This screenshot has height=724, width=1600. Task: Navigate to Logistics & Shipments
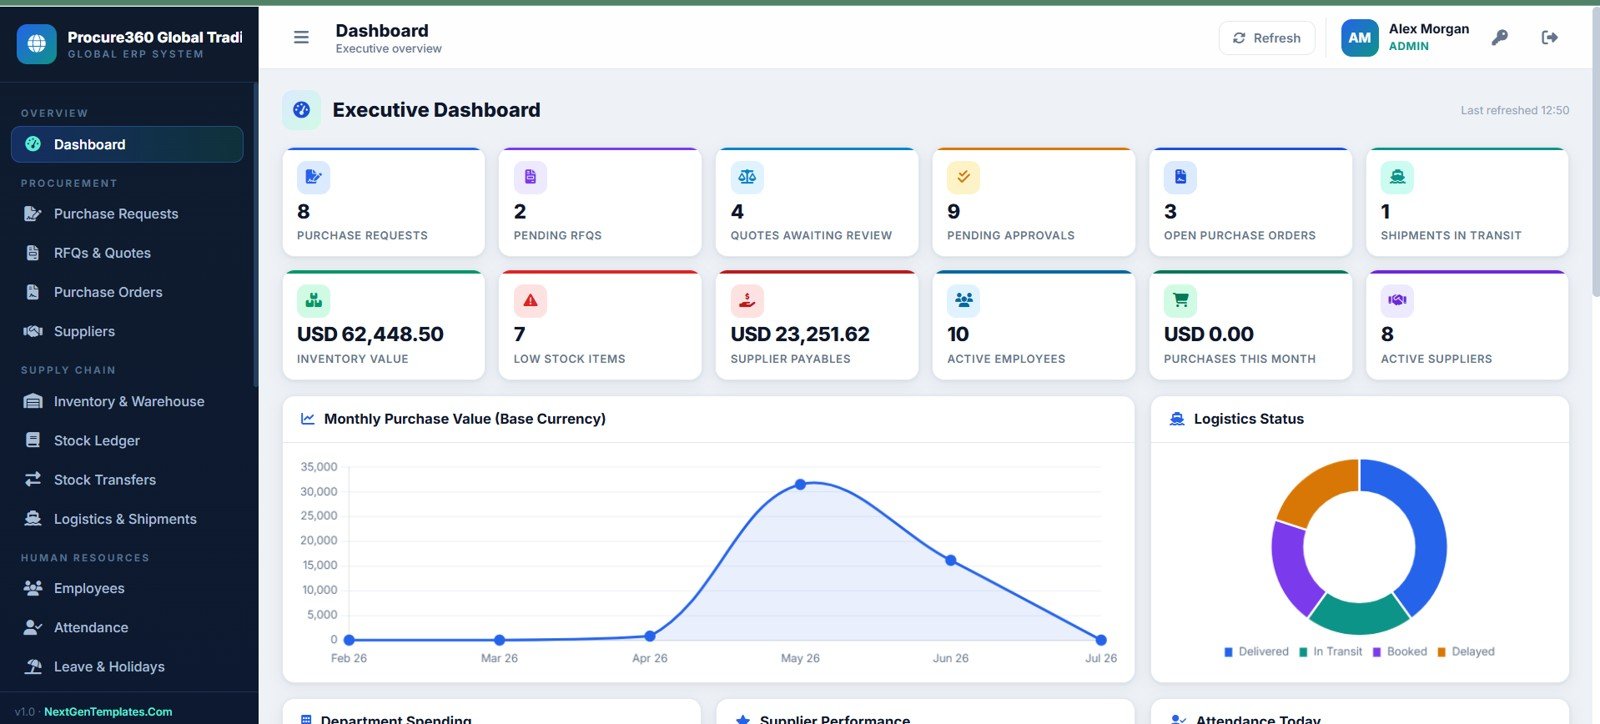click(x=127, y=519)
